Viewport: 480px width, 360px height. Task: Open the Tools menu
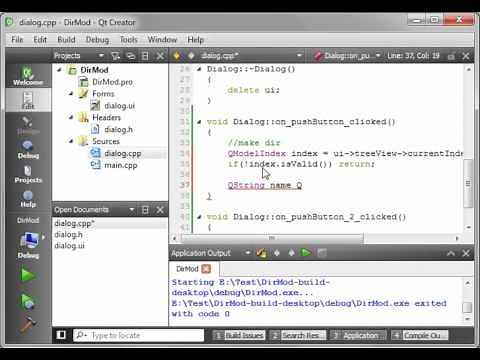(129, 40)
